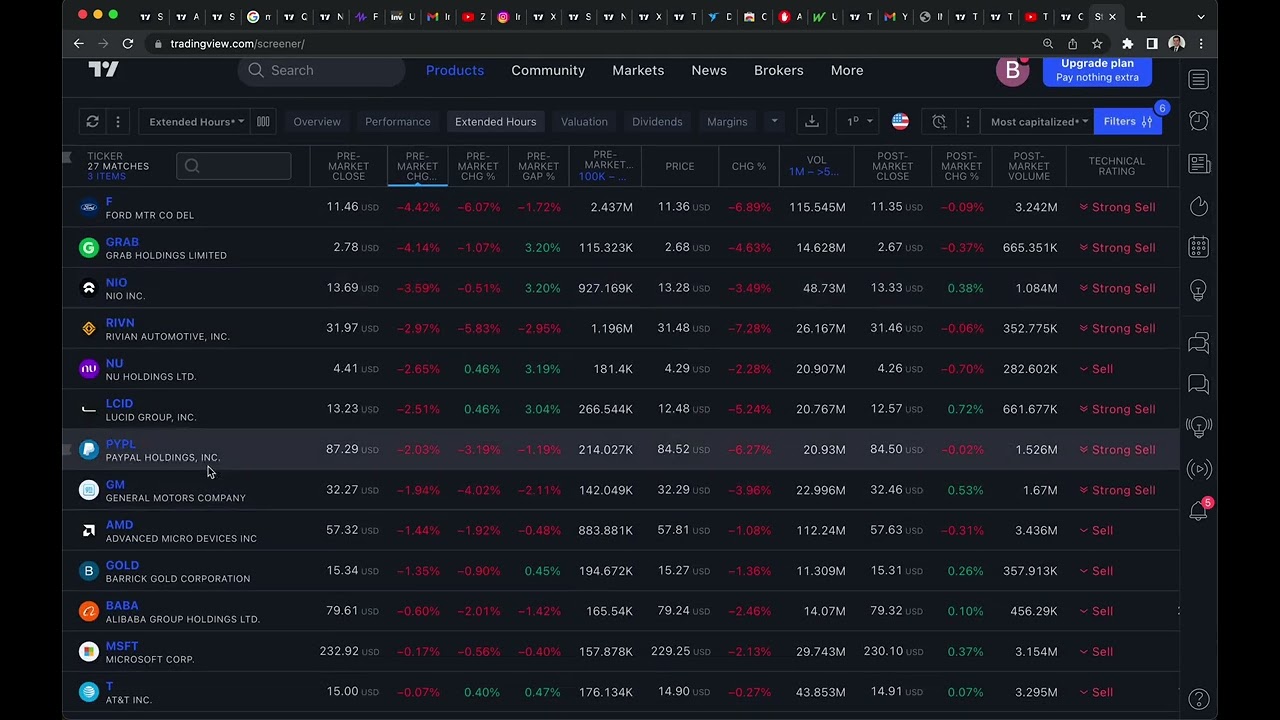The width and height of the screenshot is (1280, 720).
Task: Click the top Search box
Action: point(321,70)
